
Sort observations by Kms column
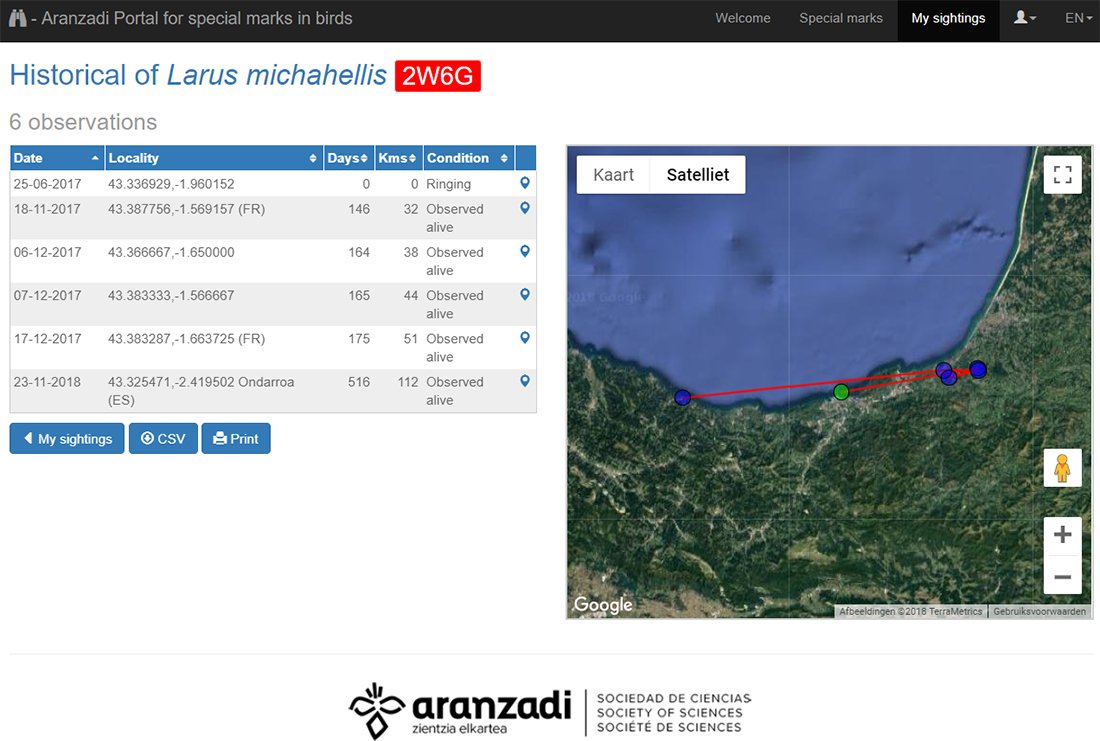pyautogui.click(x=398, y=158)
